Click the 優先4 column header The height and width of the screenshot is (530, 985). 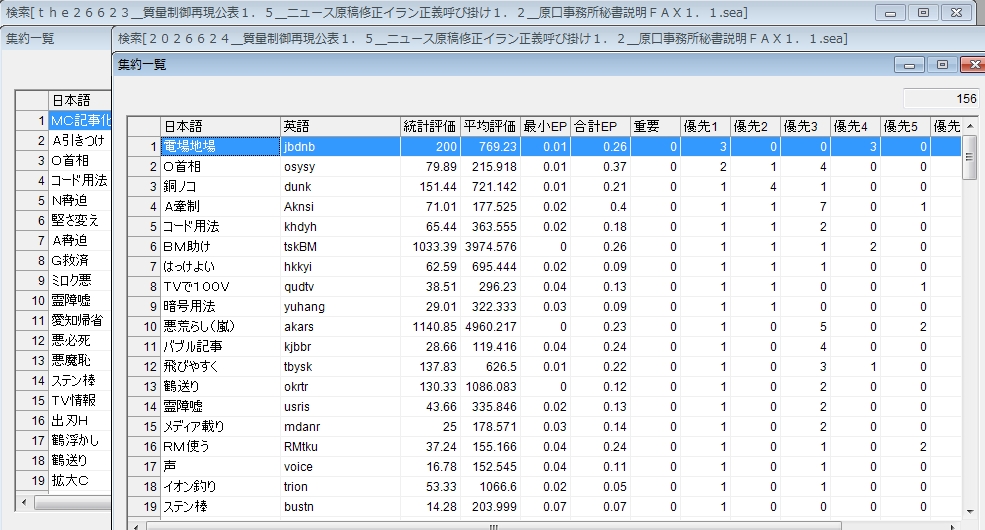point(855,126)
